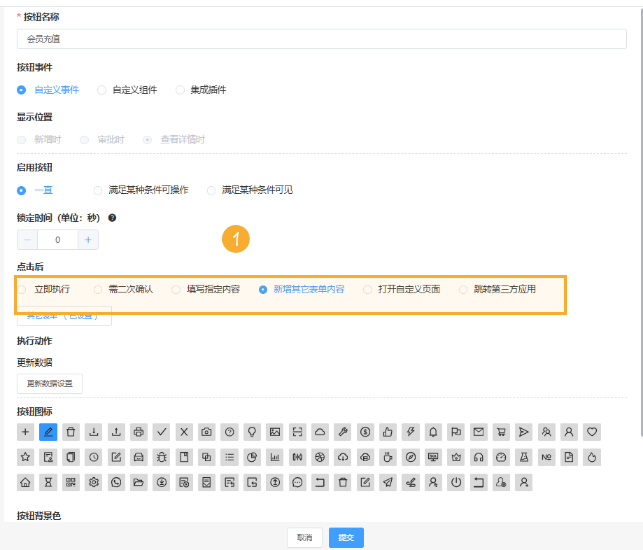Select the bug icon in icon grid

(x=162, y=457)
